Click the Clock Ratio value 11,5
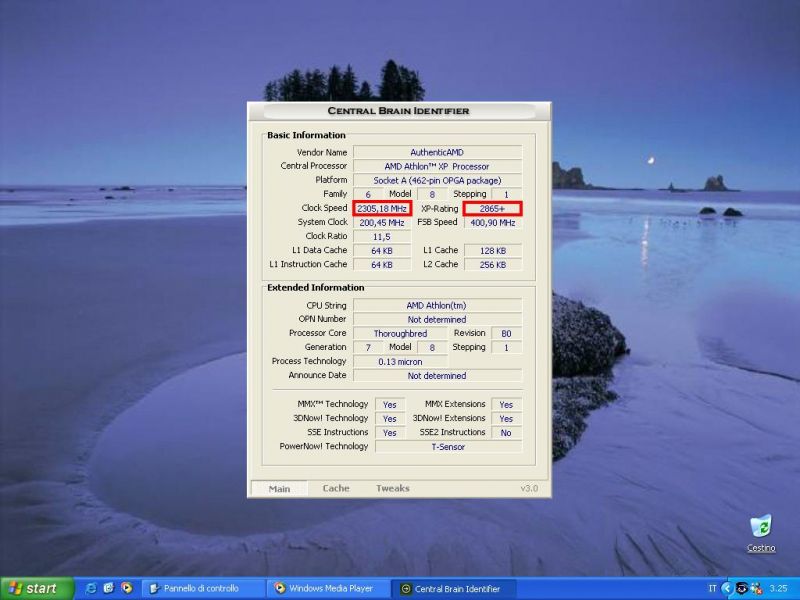 click(x=382, y=237)
